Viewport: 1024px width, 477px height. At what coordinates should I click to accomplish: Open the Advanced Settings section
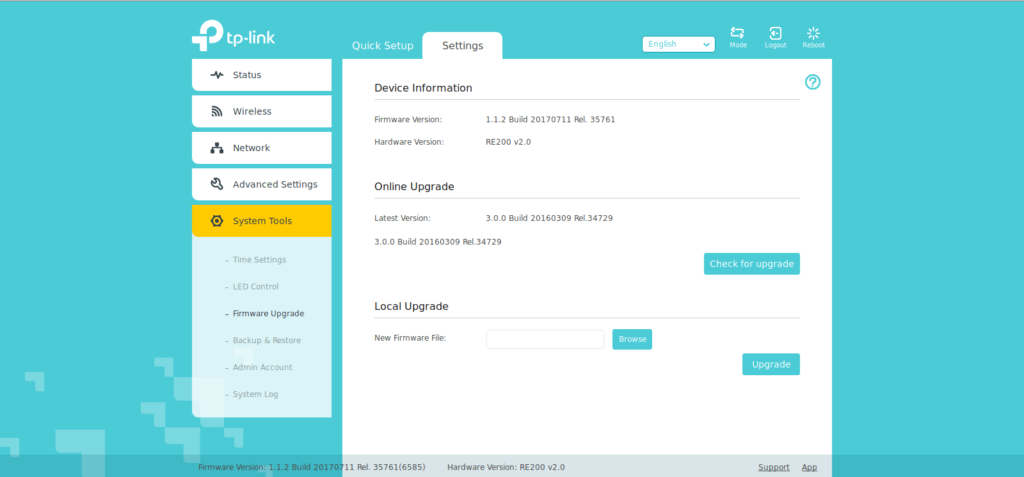click(261, 184)
